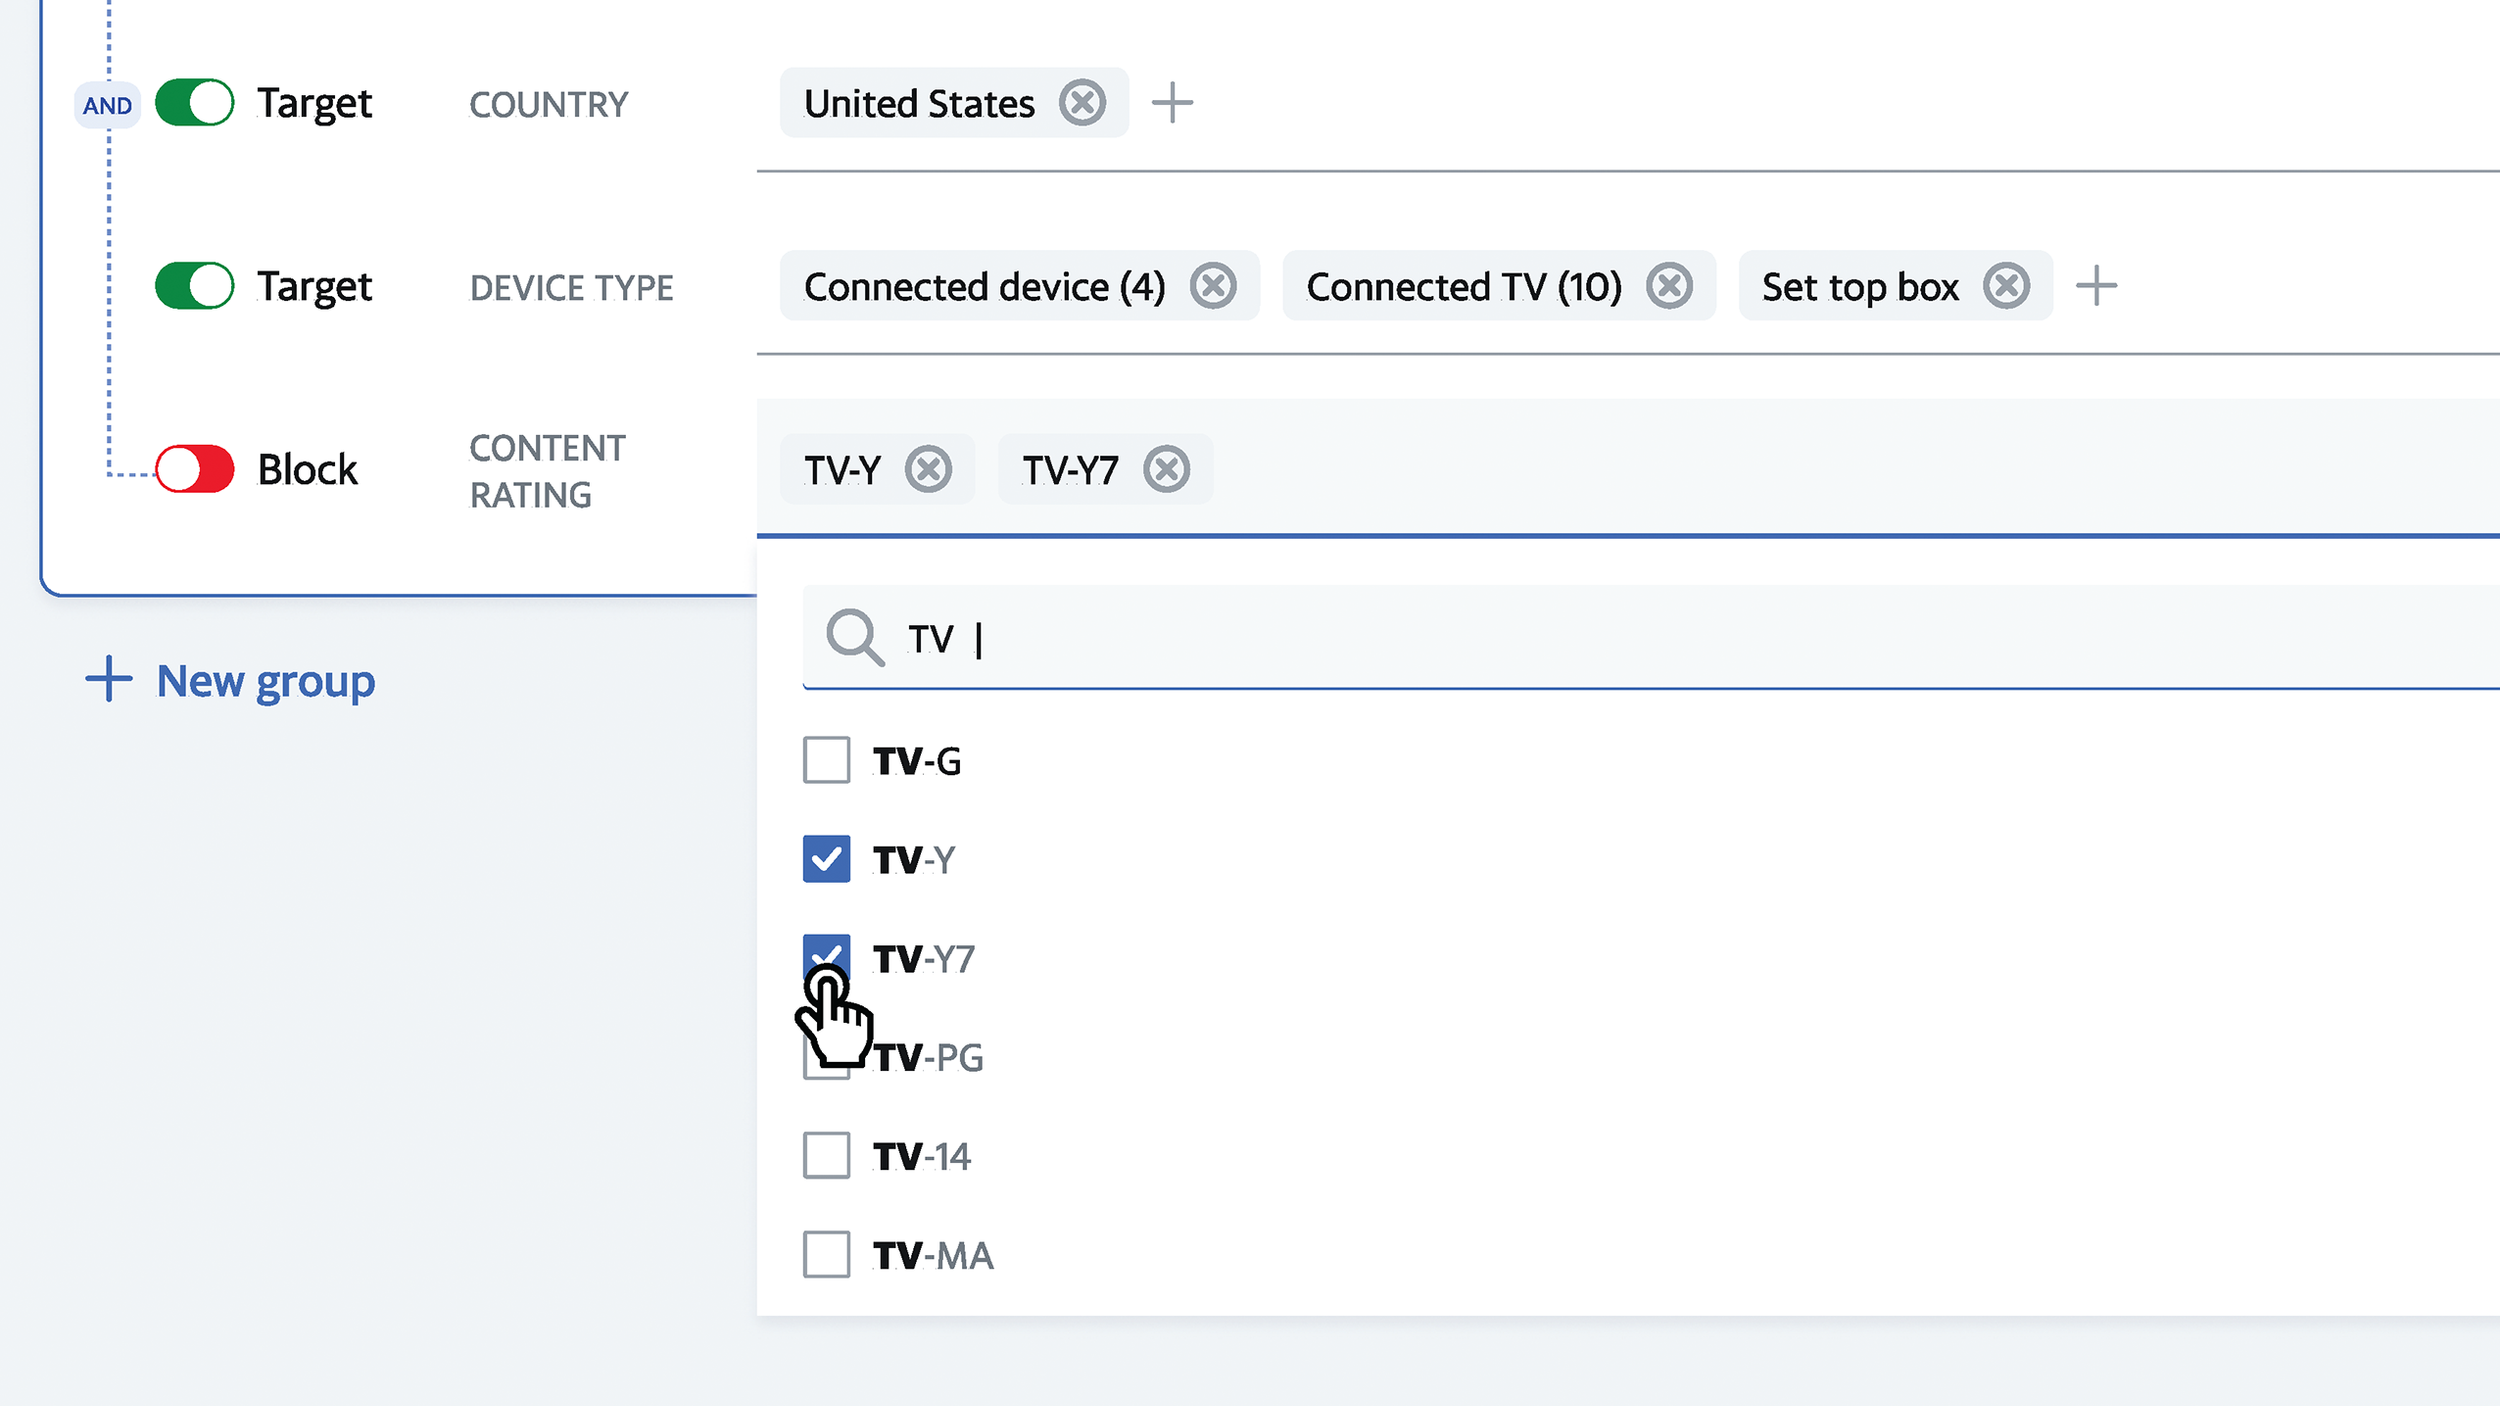Remove Connected device (4) chip
This screenshot has width=2500, height=1406.
click(x=1213, y=286)
